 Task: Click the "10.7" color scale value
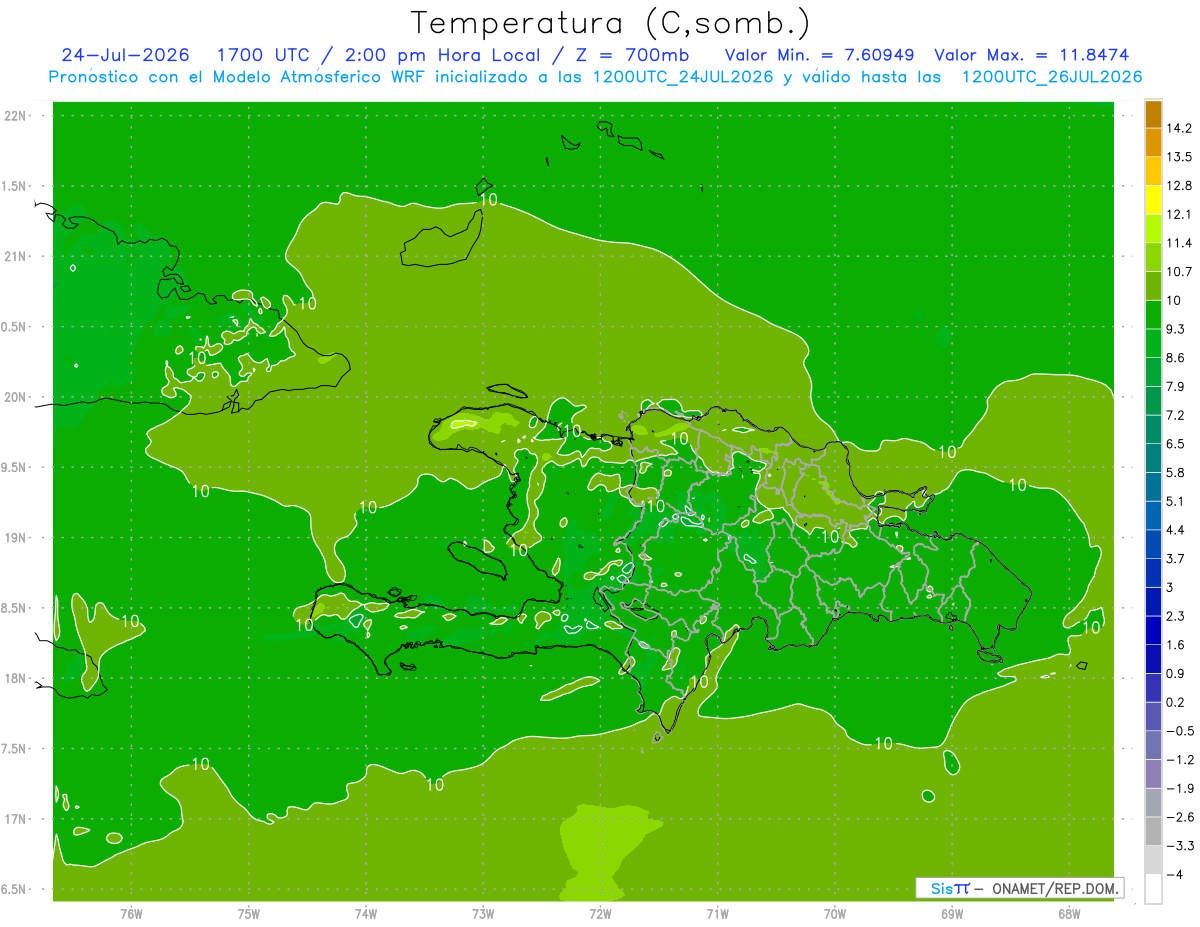[x=1179, y=272]
